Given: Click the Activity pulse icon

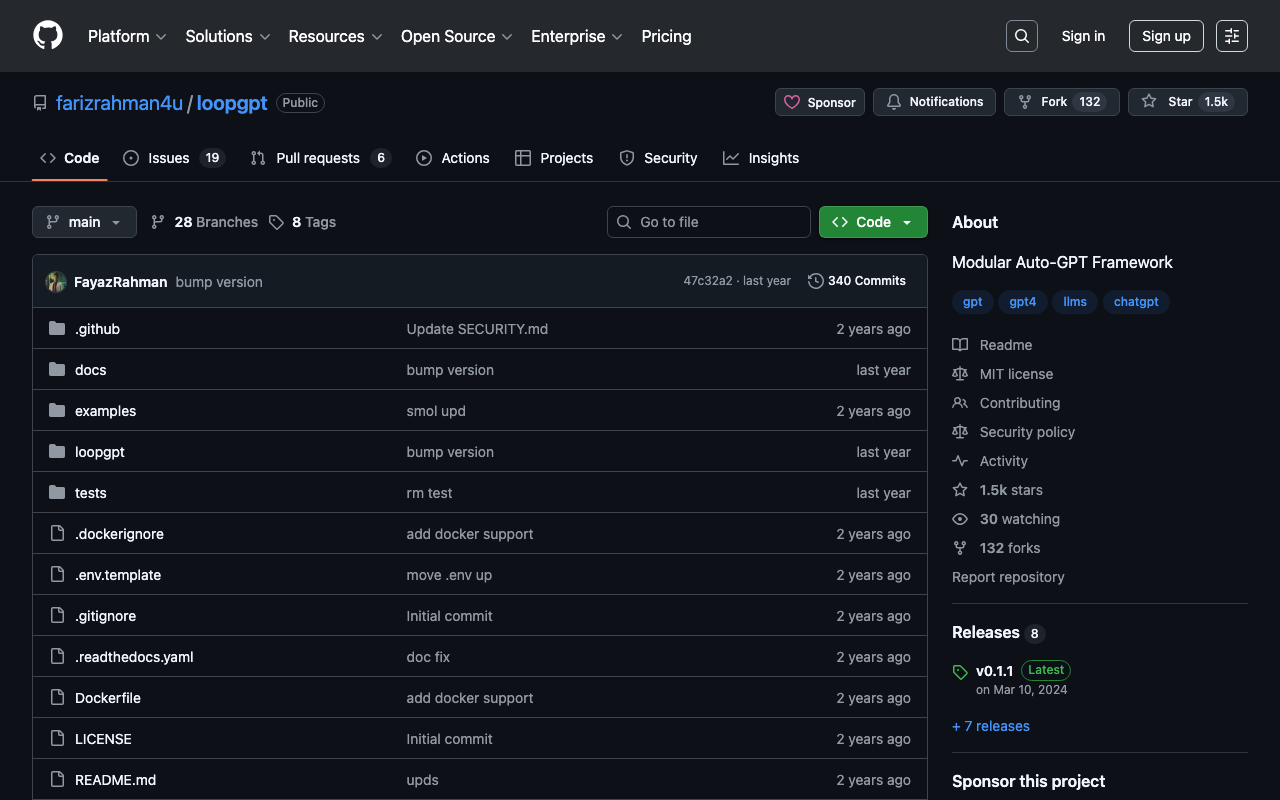Looking at the screenshot, I should click(x=960, y=461).
